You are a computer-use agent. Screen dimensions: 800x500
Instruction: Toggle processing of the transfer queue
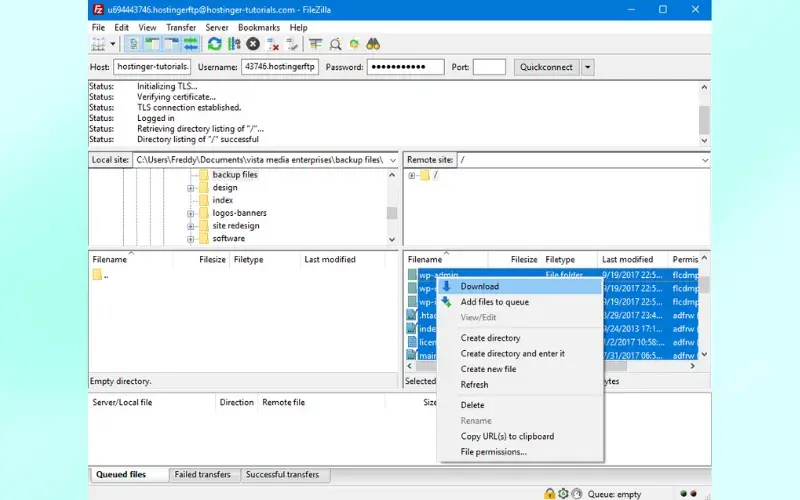pyautogui.click(x=234, y=44)
